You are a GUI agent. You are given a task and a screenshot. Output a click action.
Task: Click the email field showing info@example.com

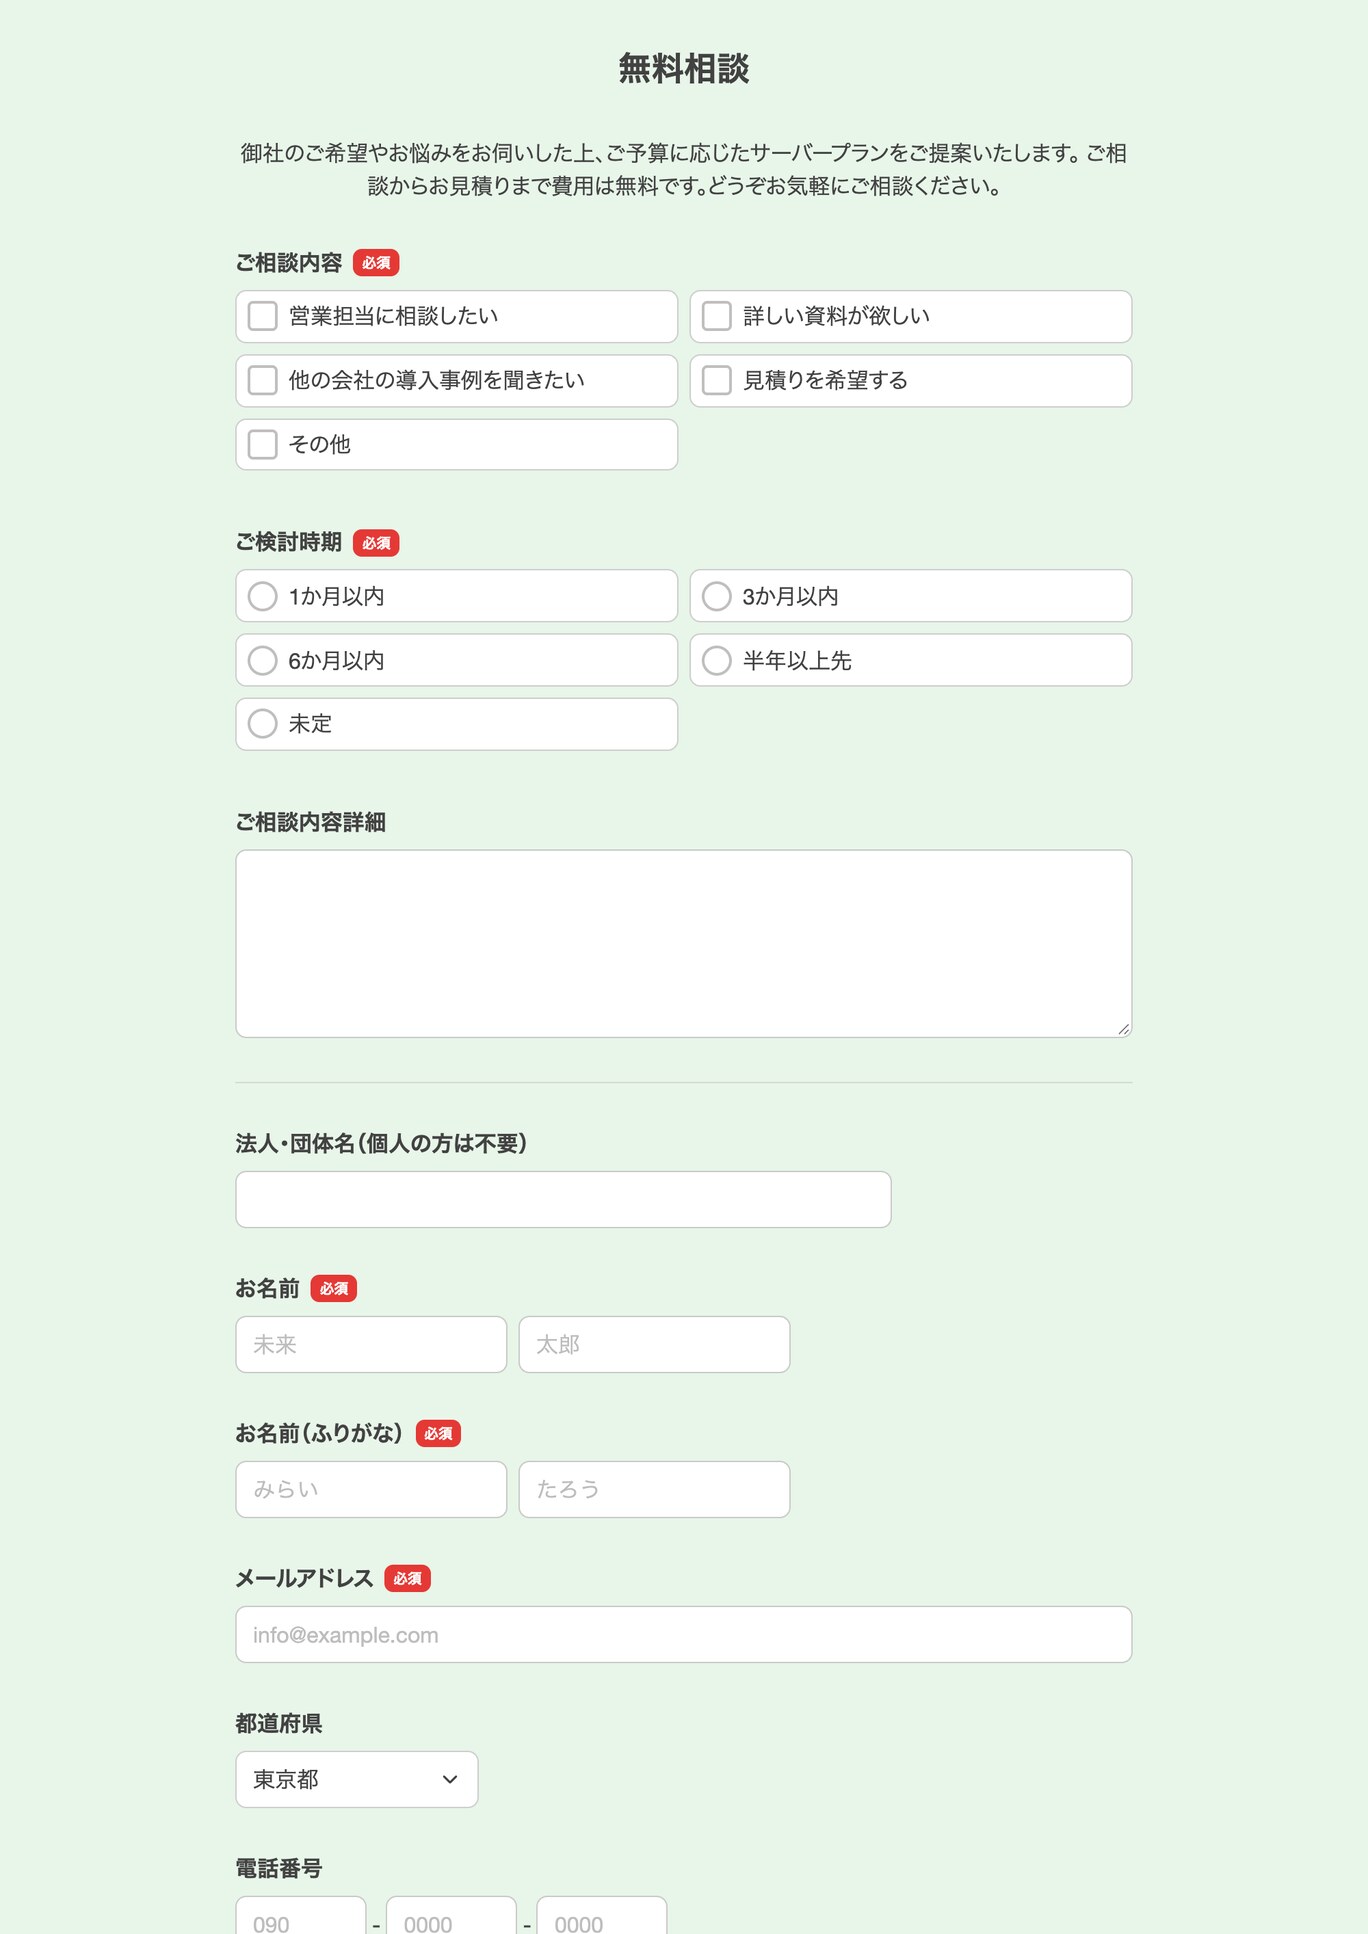(x=684, y=1634)
